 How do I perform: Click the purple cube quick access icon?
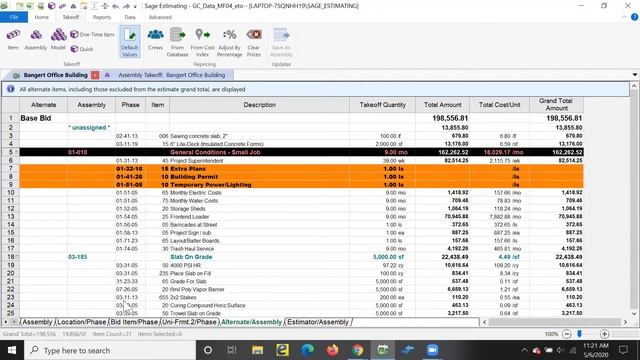click(51, 6)
